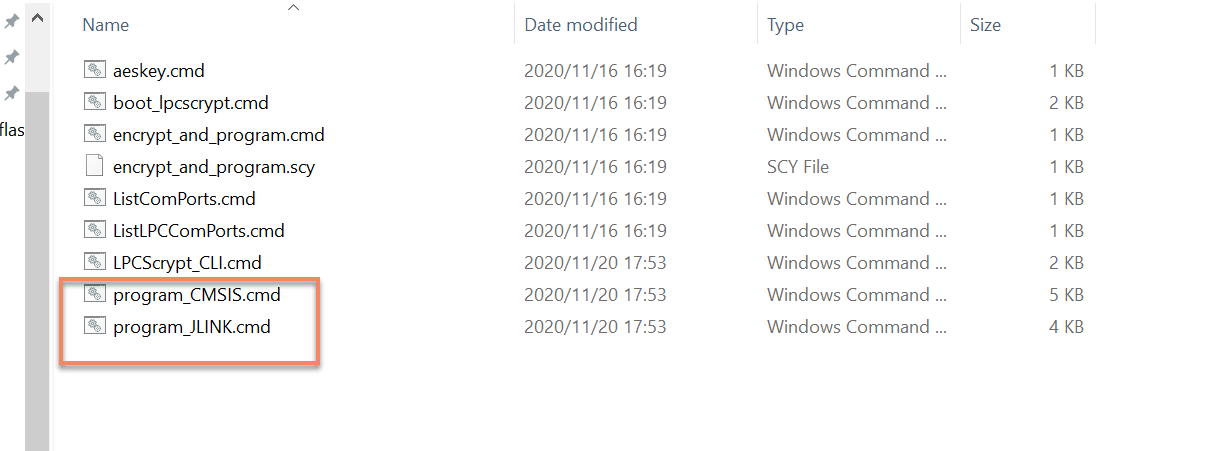
Task: Click the ListComPorts.cmd file icon
Action: [95, 199]
